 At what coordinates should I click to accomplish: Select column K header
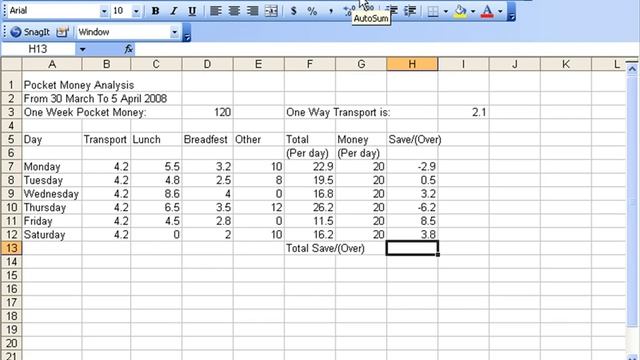(565, 64)
